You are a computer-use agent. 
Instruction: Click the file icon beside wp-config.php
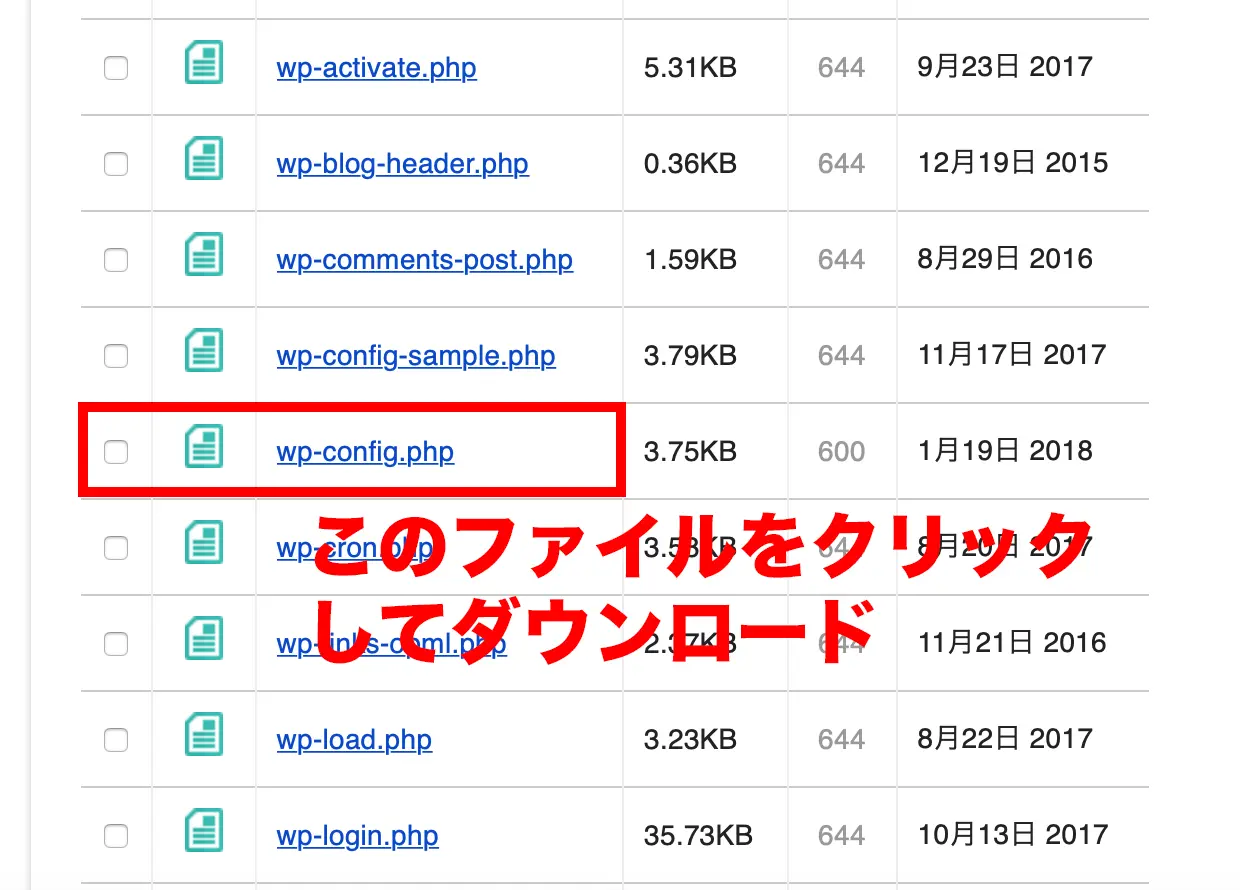click(x=204, y=449)
